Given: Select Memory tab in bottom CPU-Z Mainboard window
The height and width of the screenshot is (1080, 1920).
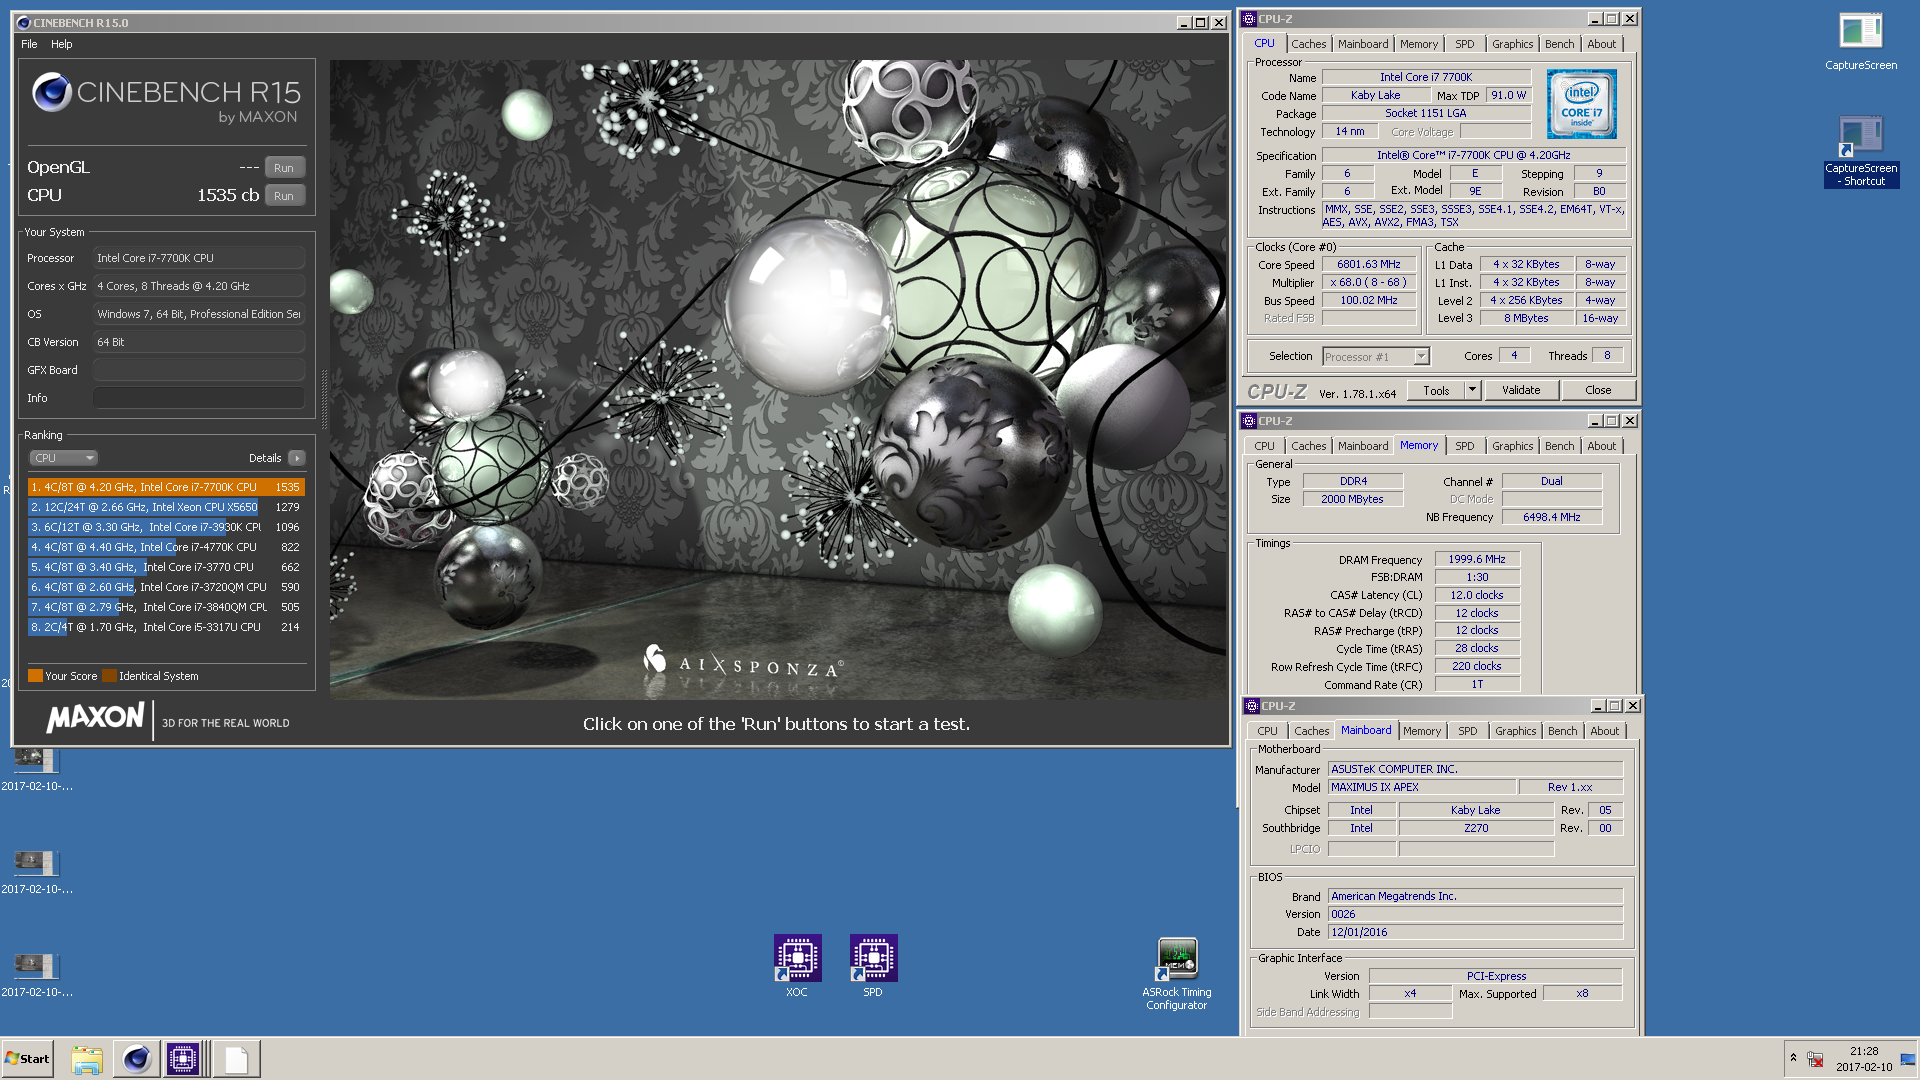Looking at the screenshot, I should point(1422,731).
